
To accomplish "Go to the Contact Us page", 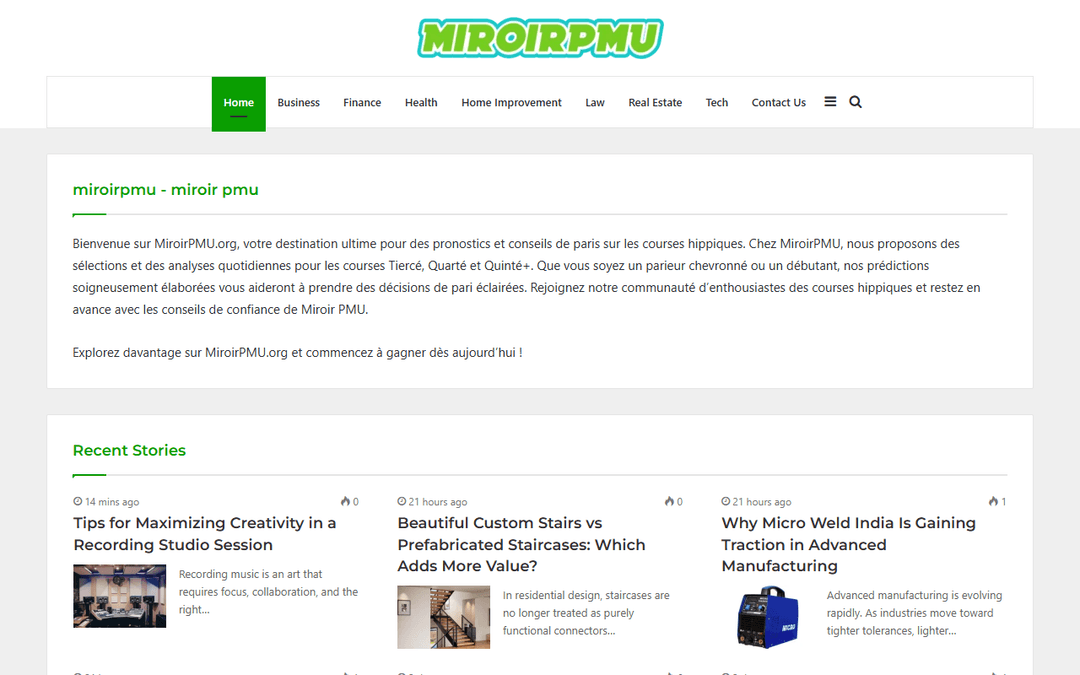I will click(778, 103).
